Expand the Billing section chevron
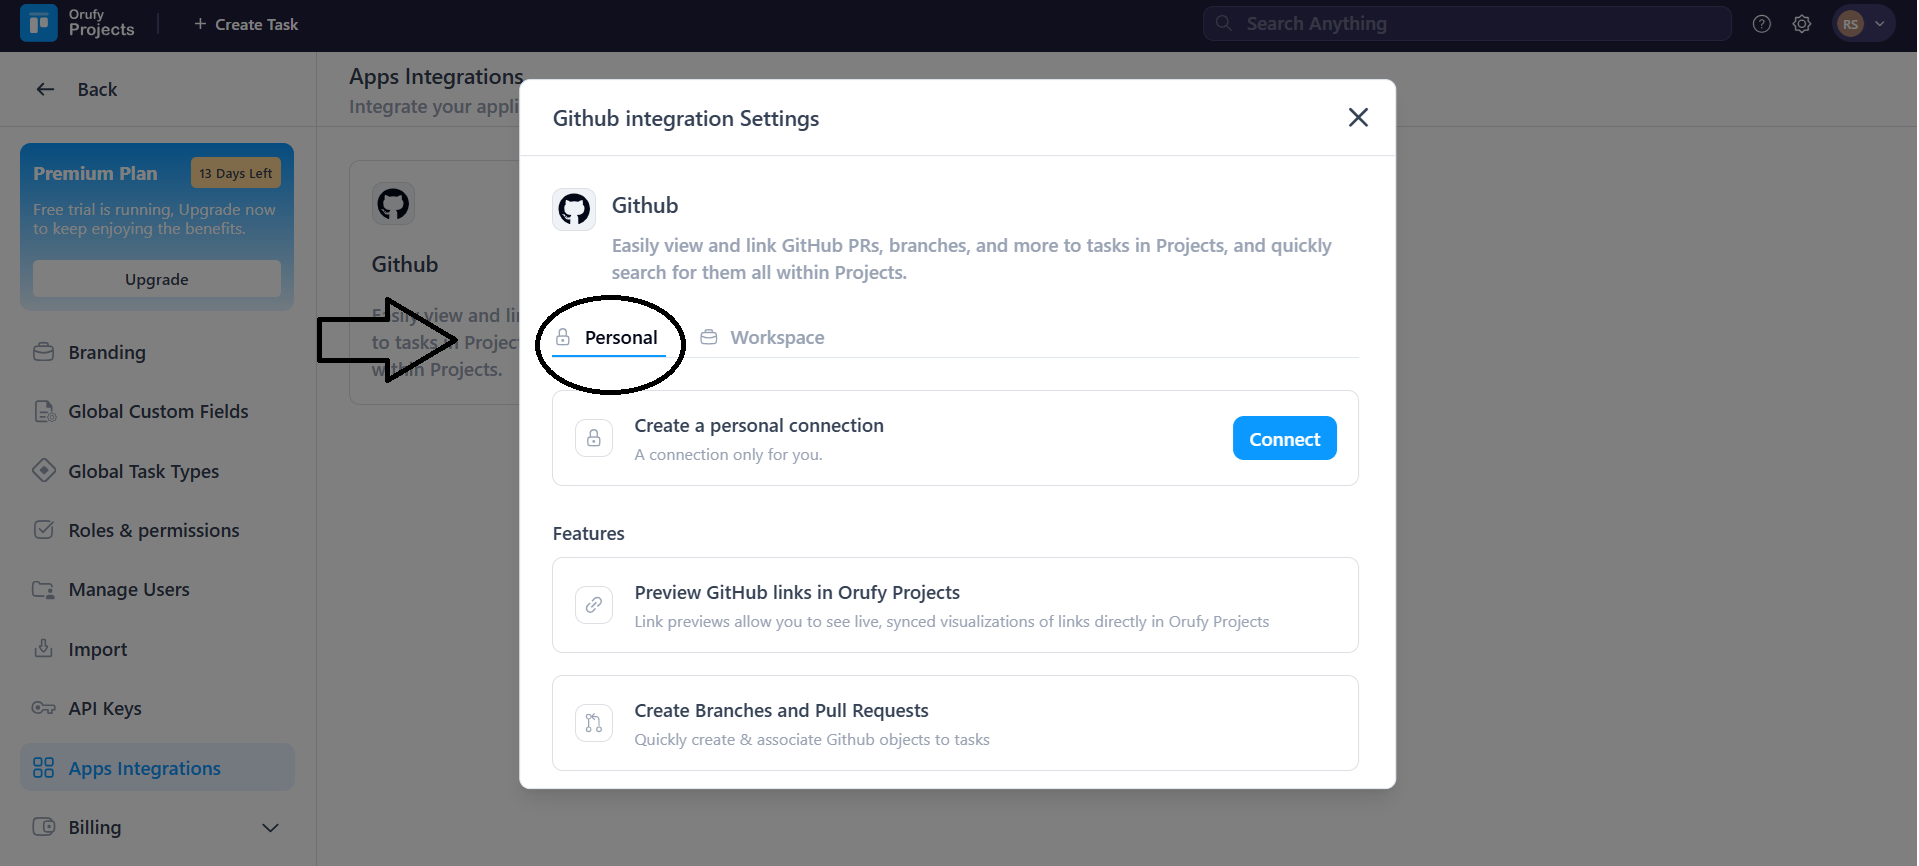Image resolution: width=1919 pixels, height=866 pixels. (270, 828)
